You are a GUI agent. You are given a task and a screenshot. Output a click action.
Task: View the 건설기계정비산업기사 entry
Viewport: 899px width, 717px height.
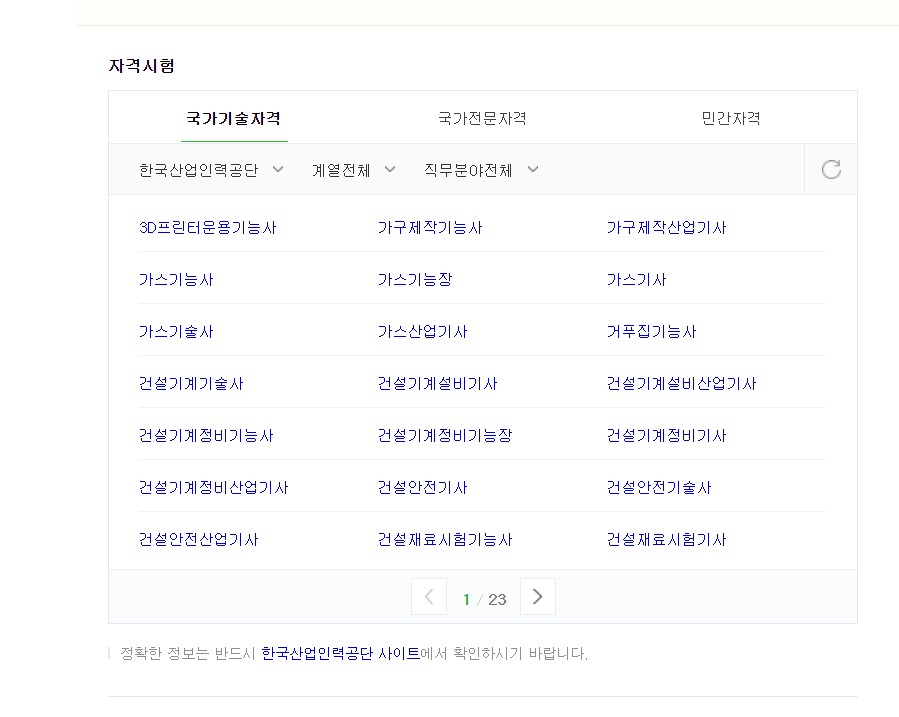pos(213,488)
